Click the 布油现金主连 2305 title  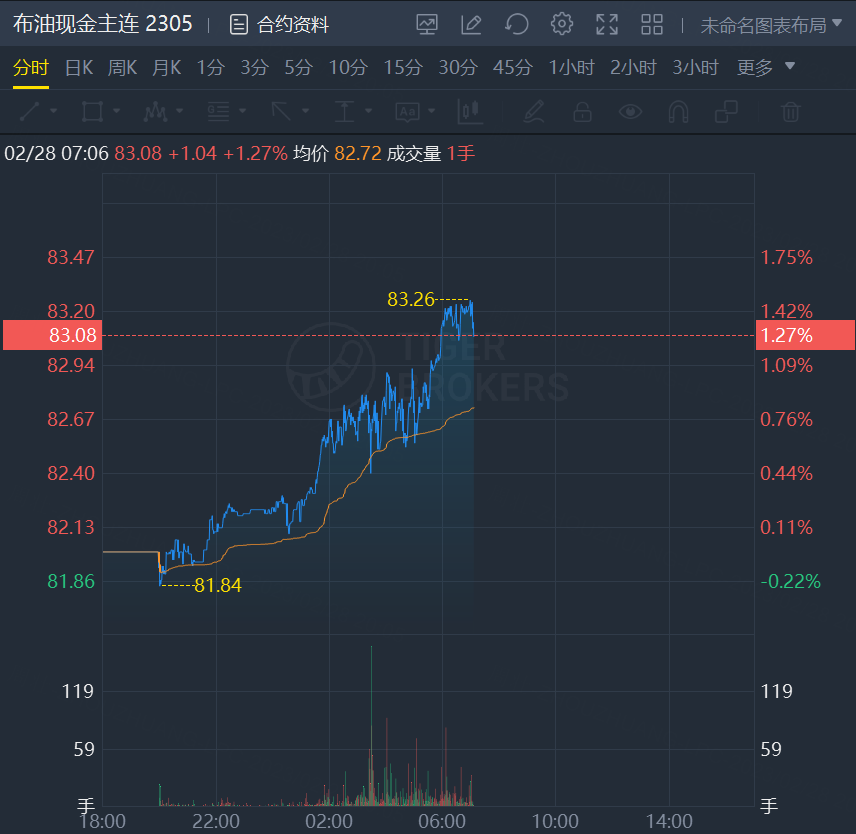(103, 24)
